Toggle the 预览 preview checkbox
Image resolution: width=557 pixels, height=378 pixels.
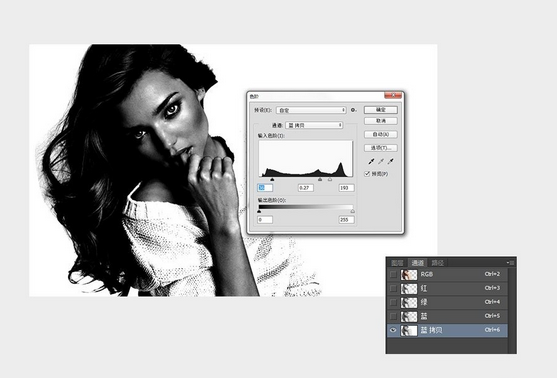click(367, 174)
